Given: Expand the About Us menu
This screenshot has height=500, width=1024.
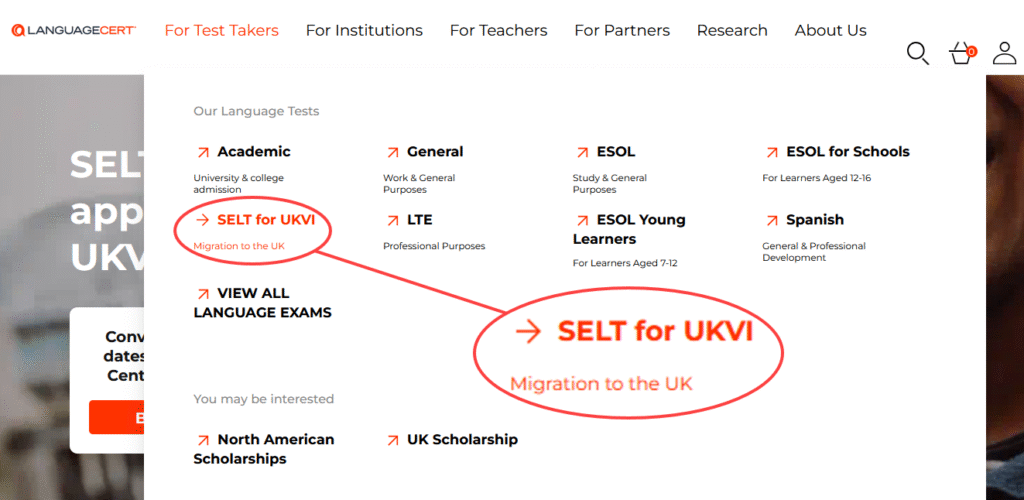Looking at the screenshot, I should coord(831,31).
